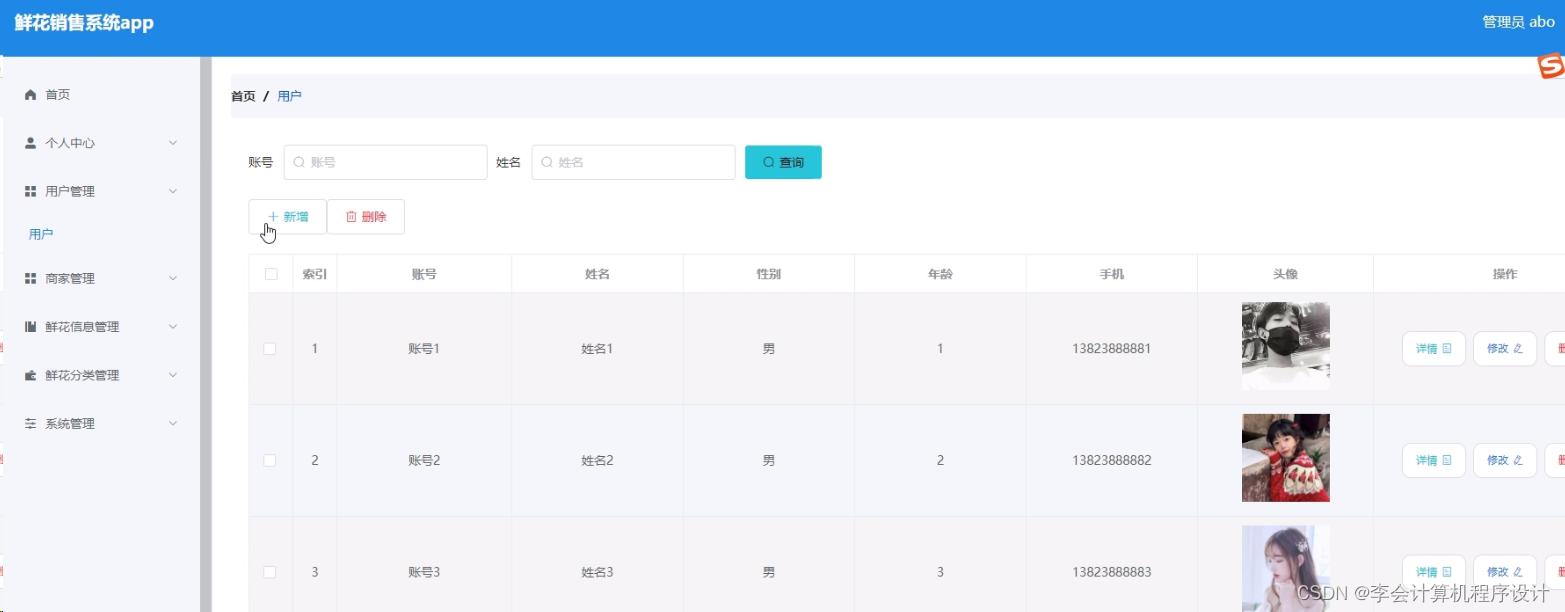Check the checkbox for row 账号1
This screenshot has height=612, width=1565.
pos(269,348)
